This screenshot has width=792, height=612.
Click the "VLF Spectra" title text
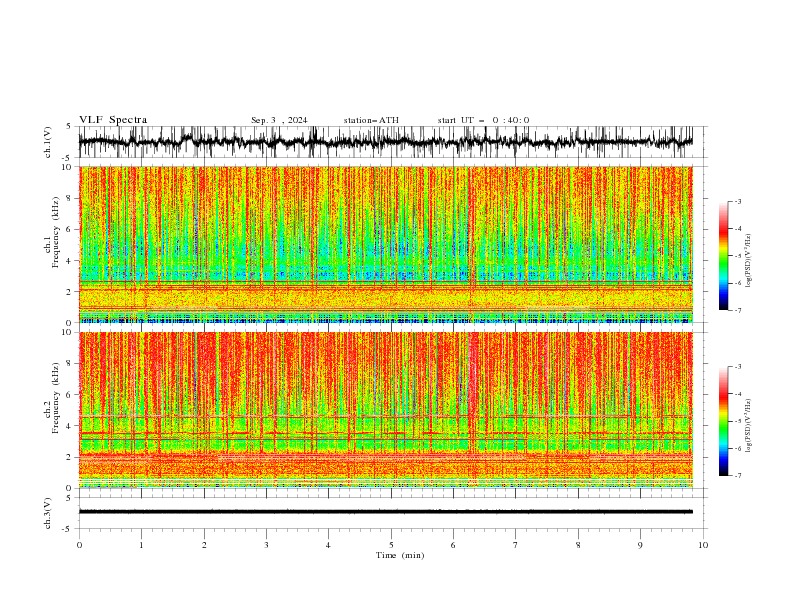[x=113, y=120]
